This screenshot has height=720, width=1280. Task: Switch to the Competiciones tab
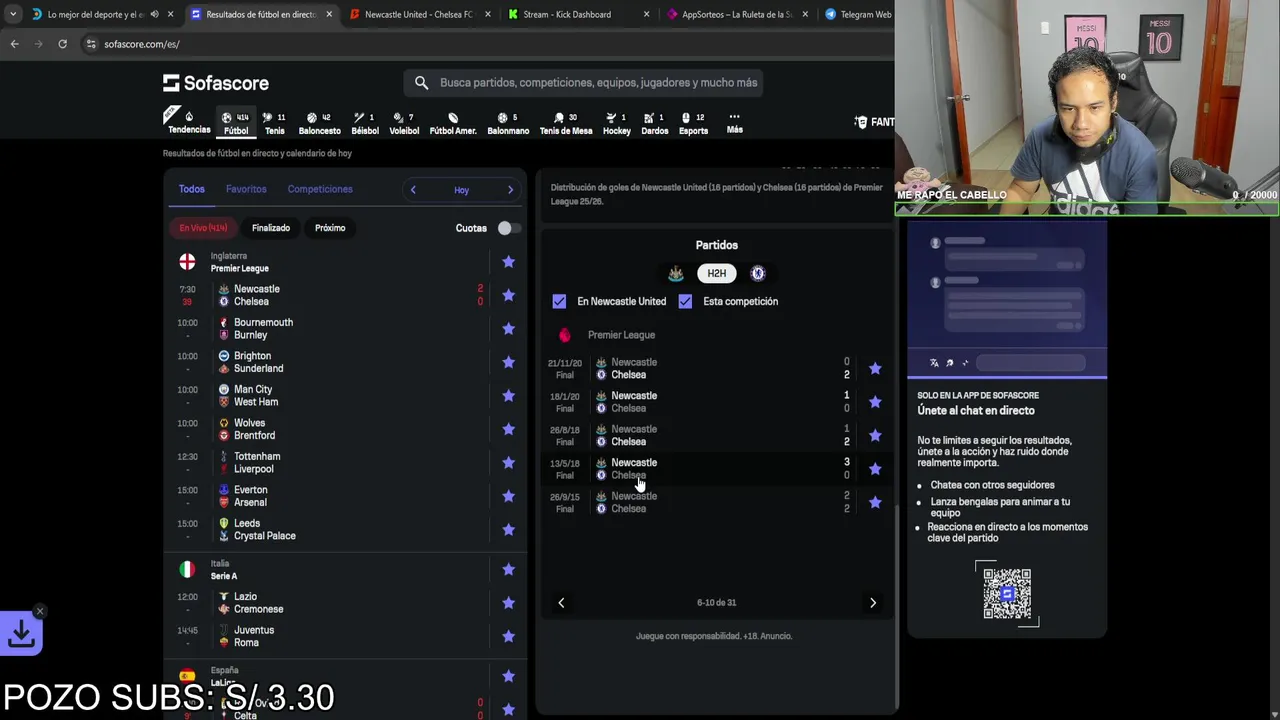point(320,189)
